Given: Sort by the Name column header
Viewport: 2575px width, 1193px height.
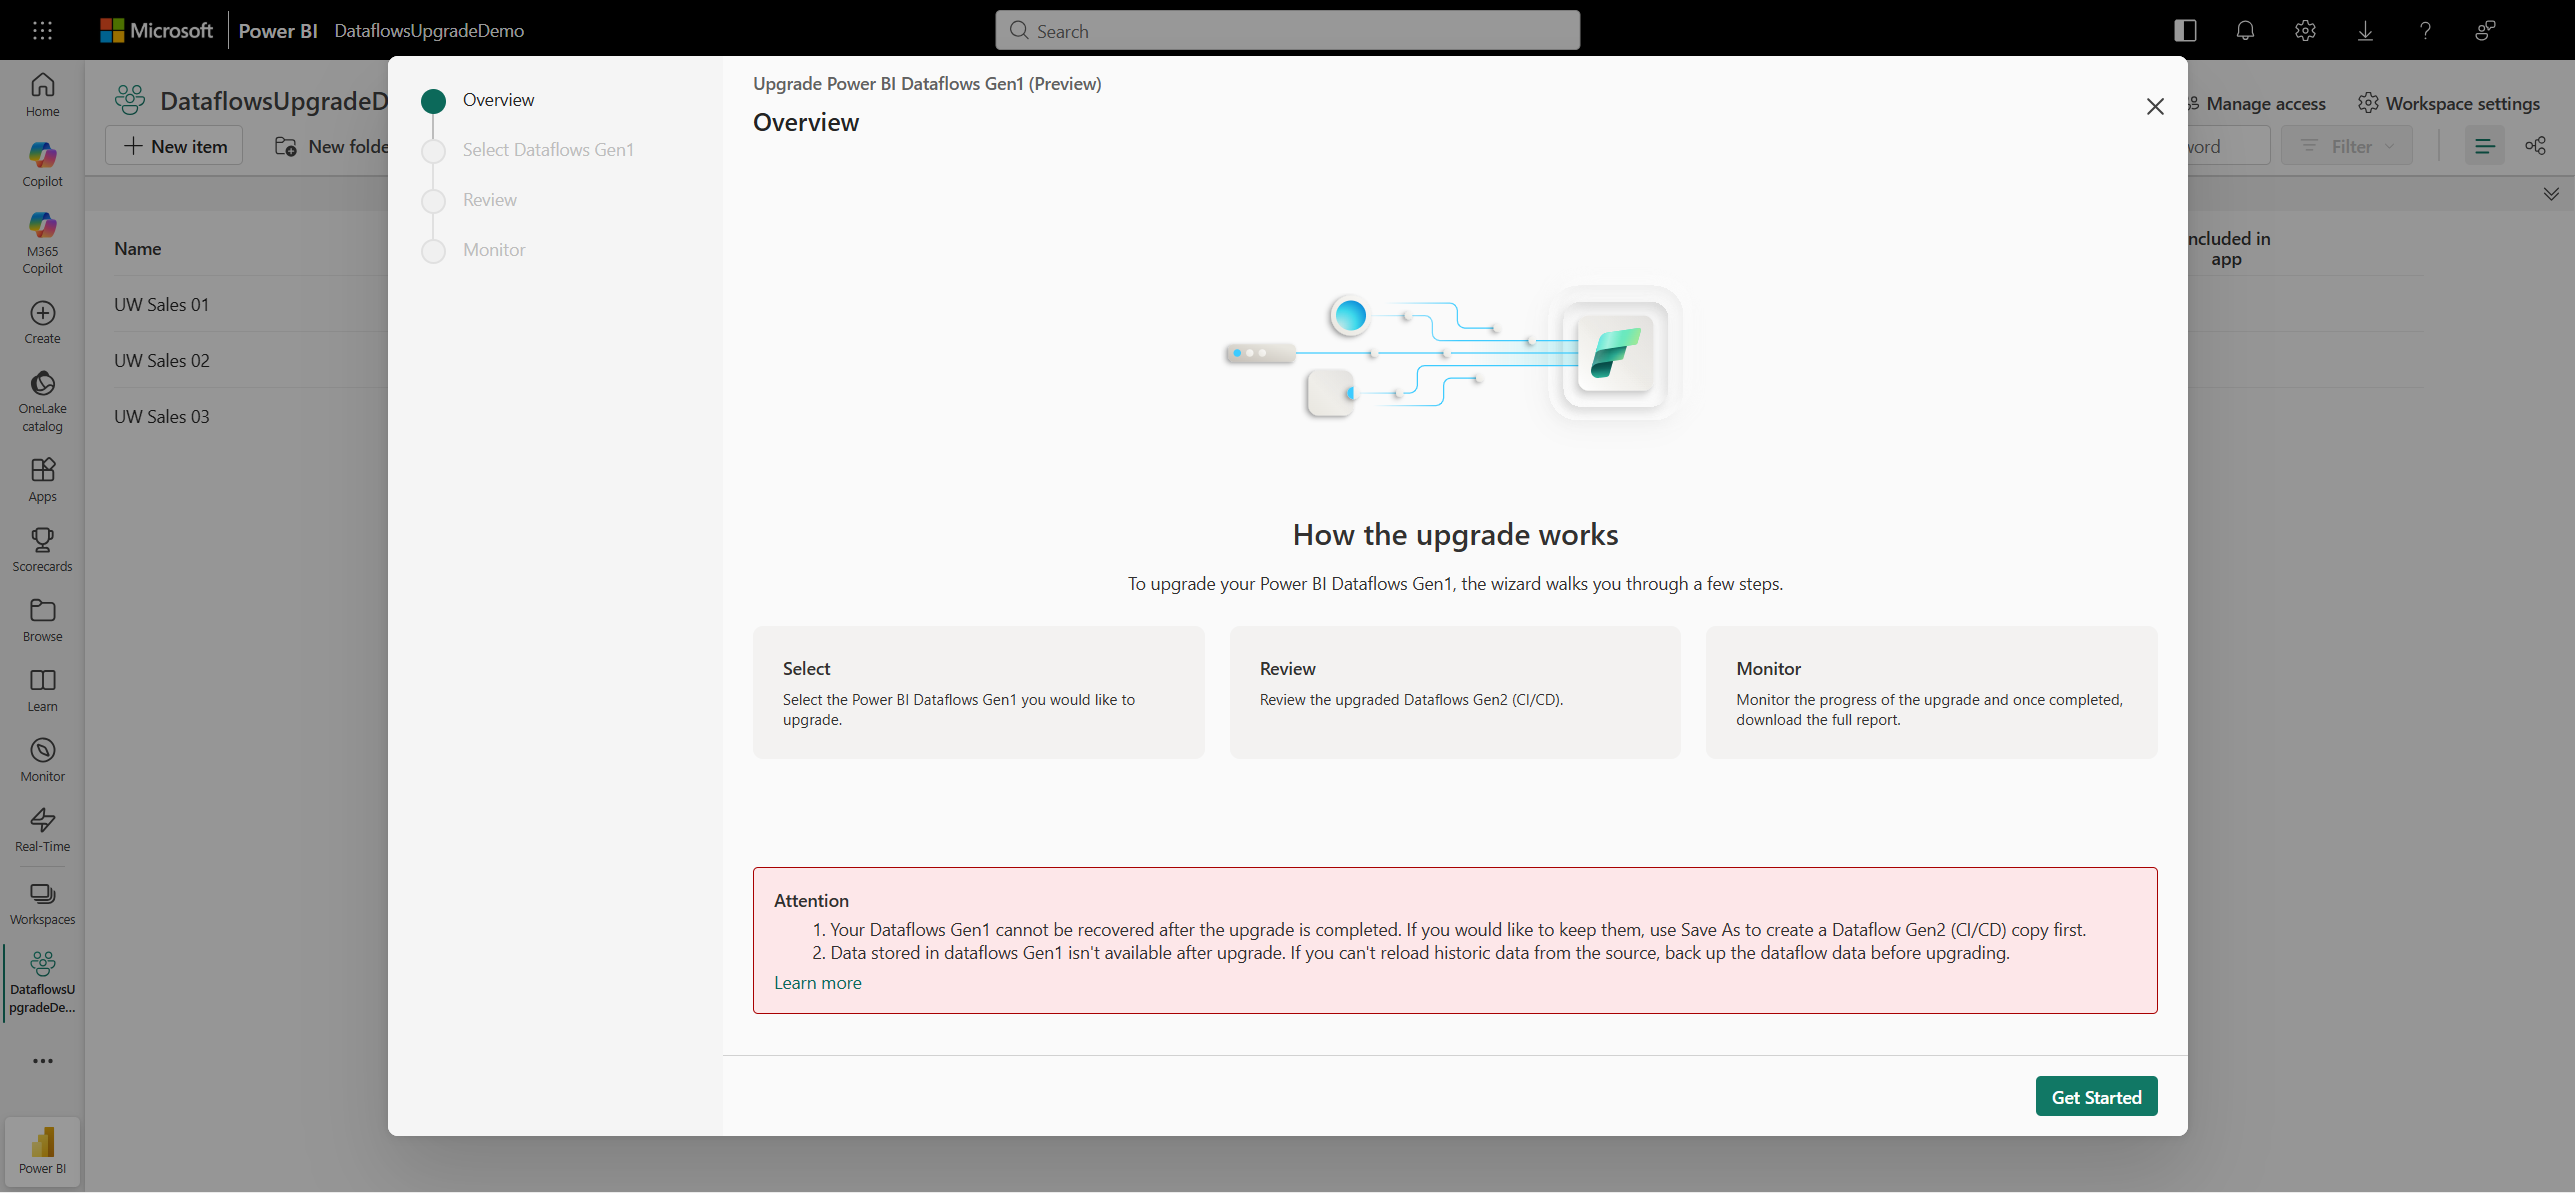Looking at the screenshot, I should point(138,249).
